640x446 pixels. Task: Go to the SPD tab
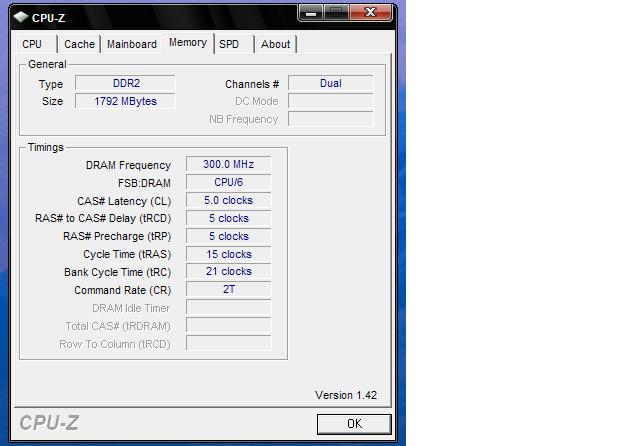(x=229, y=44)
